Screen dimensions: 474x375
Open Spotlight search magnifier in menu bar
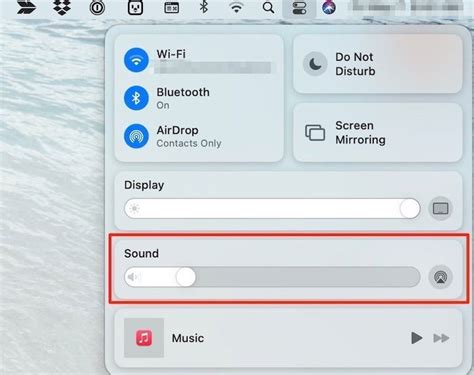pyautogui.click(x=268, y=7)
